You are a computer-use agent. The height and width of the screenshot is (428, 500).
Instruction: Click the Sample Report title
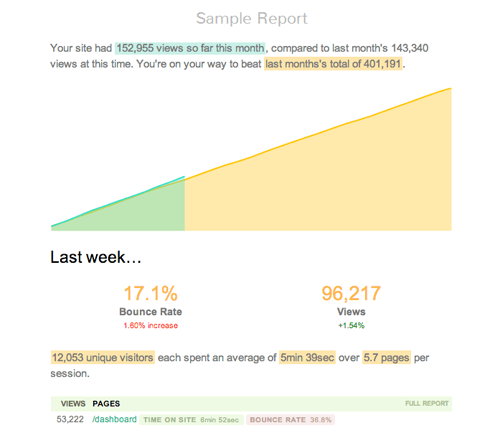point(252,18)
